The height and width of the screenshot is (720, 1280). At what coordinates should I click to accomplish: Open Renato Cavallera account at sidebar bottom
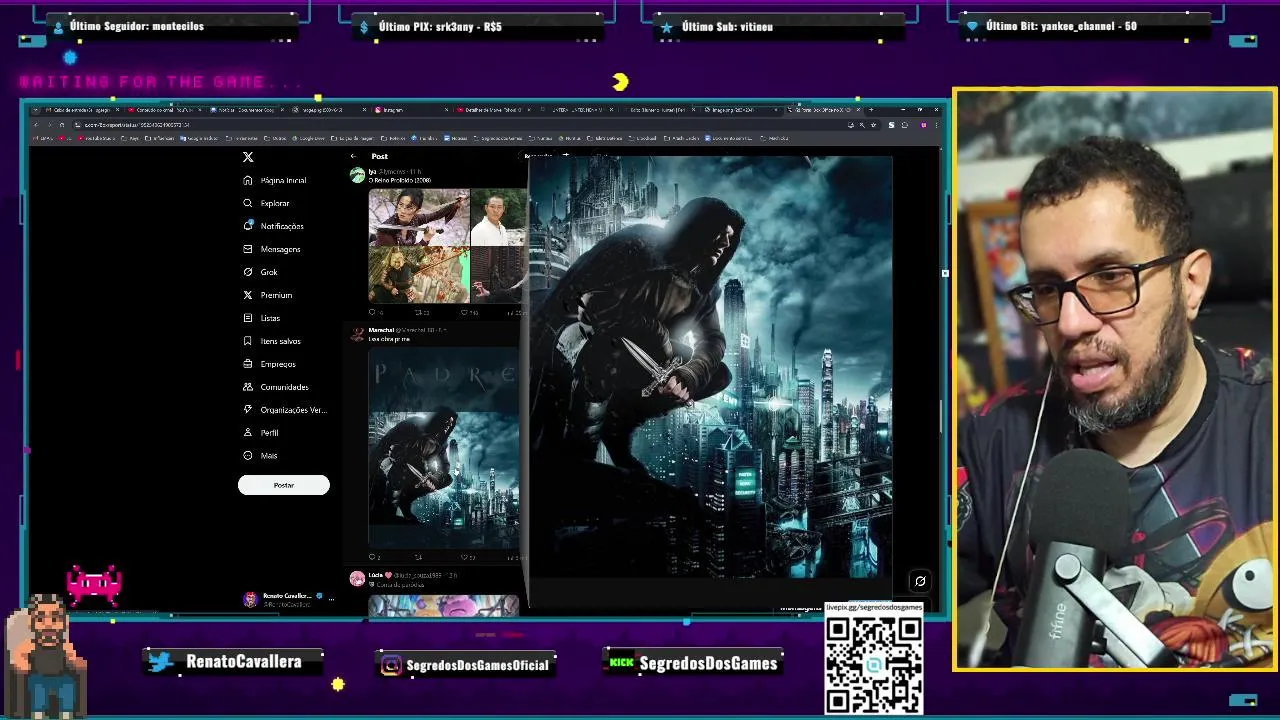290,599
